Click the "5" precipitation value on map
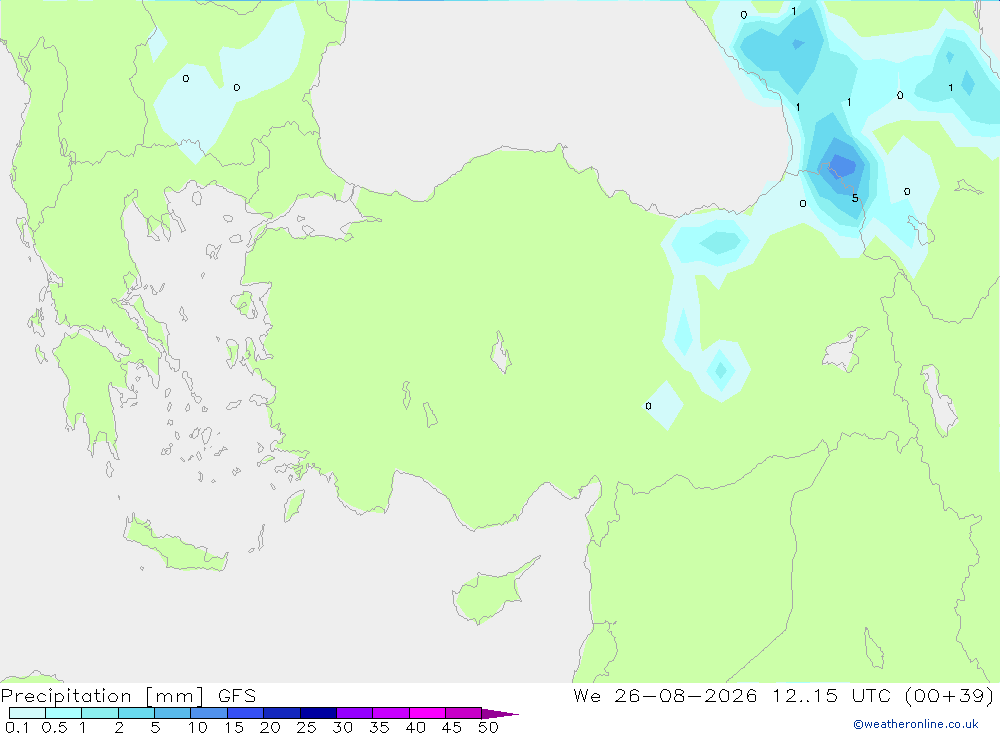The width and height of the screenshot is (1000, 733). (x=855, y=198)
